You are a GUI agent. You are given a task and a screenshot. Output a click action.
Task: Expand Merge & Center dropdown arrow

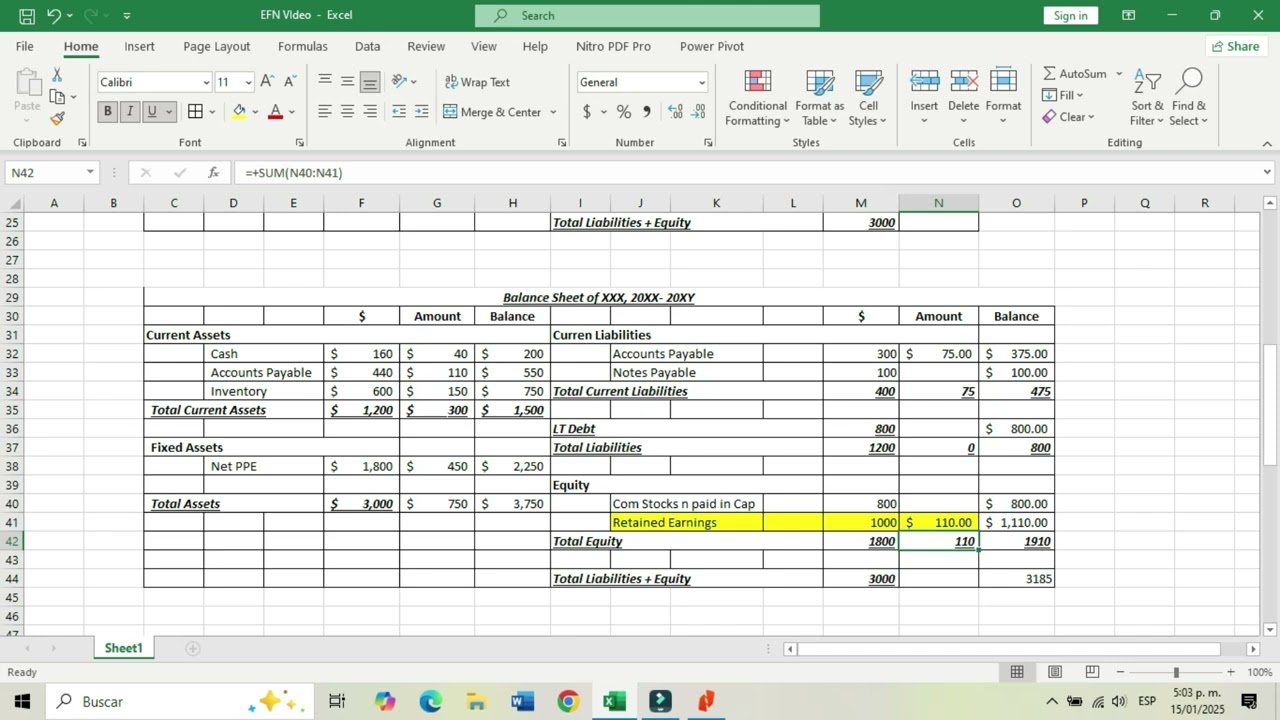pos(553,112)
